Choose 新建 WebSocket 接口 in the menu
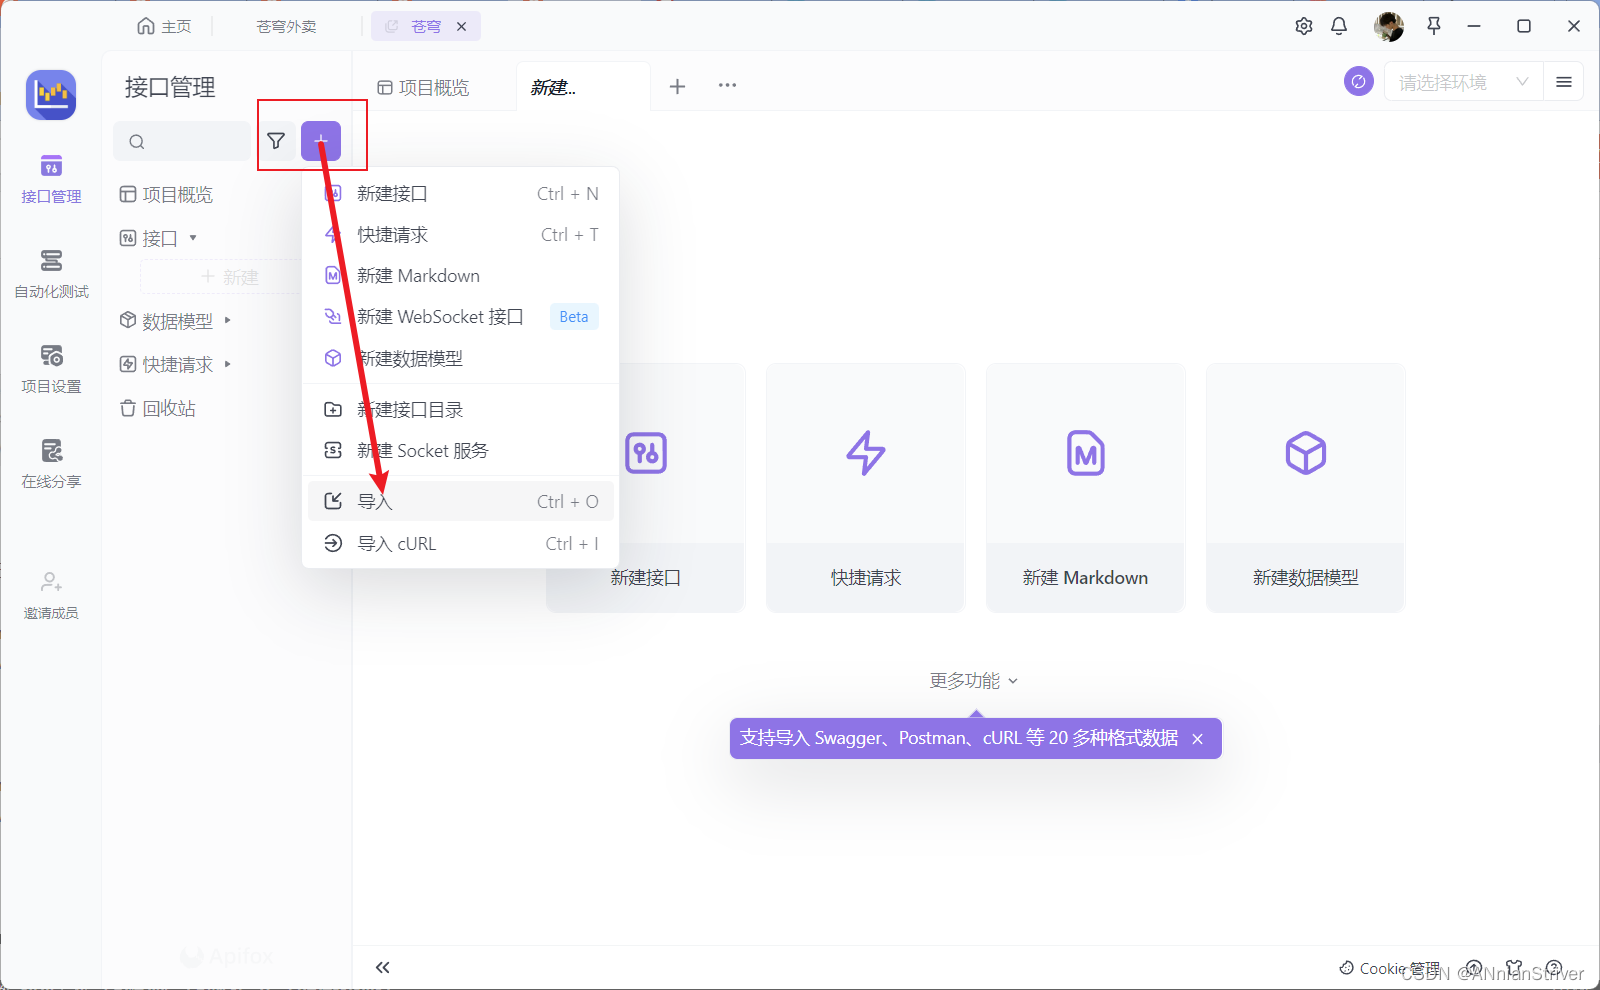Viewport: 1600px width, 990px height. tap(440, 316)
